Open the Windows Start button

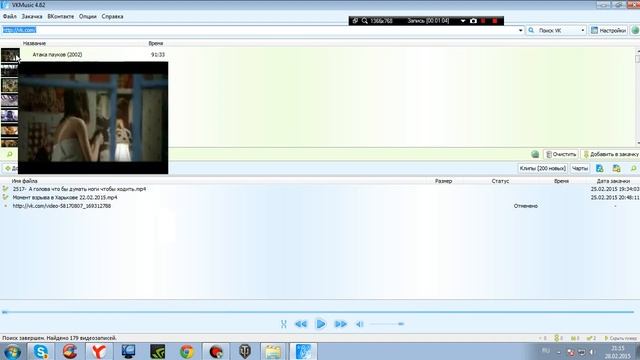click(12, 351)
